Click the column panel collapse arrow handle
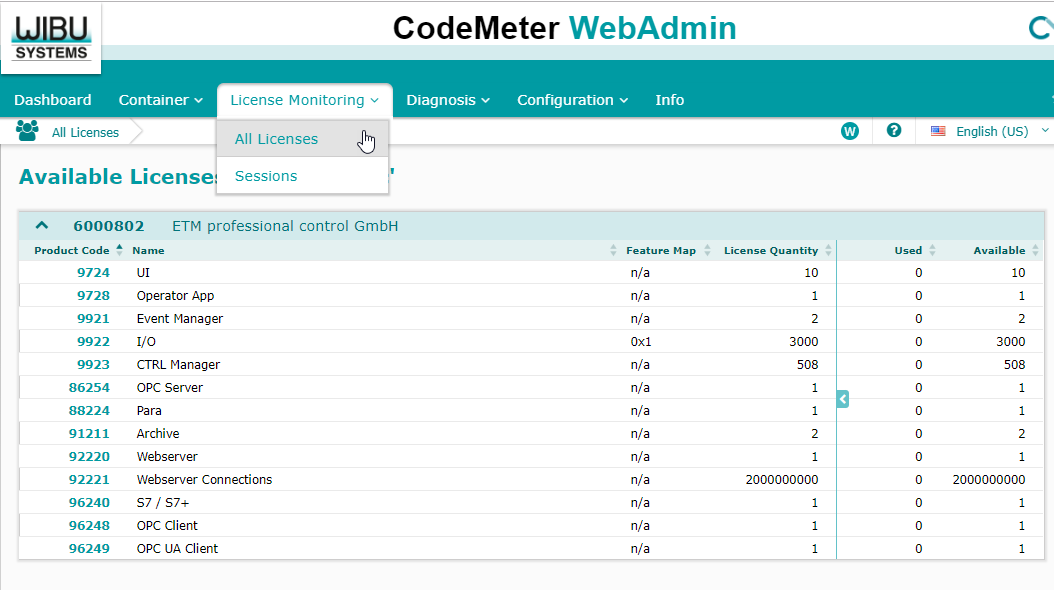Viewport: 1054px width, 590px height. click(843, 399)
